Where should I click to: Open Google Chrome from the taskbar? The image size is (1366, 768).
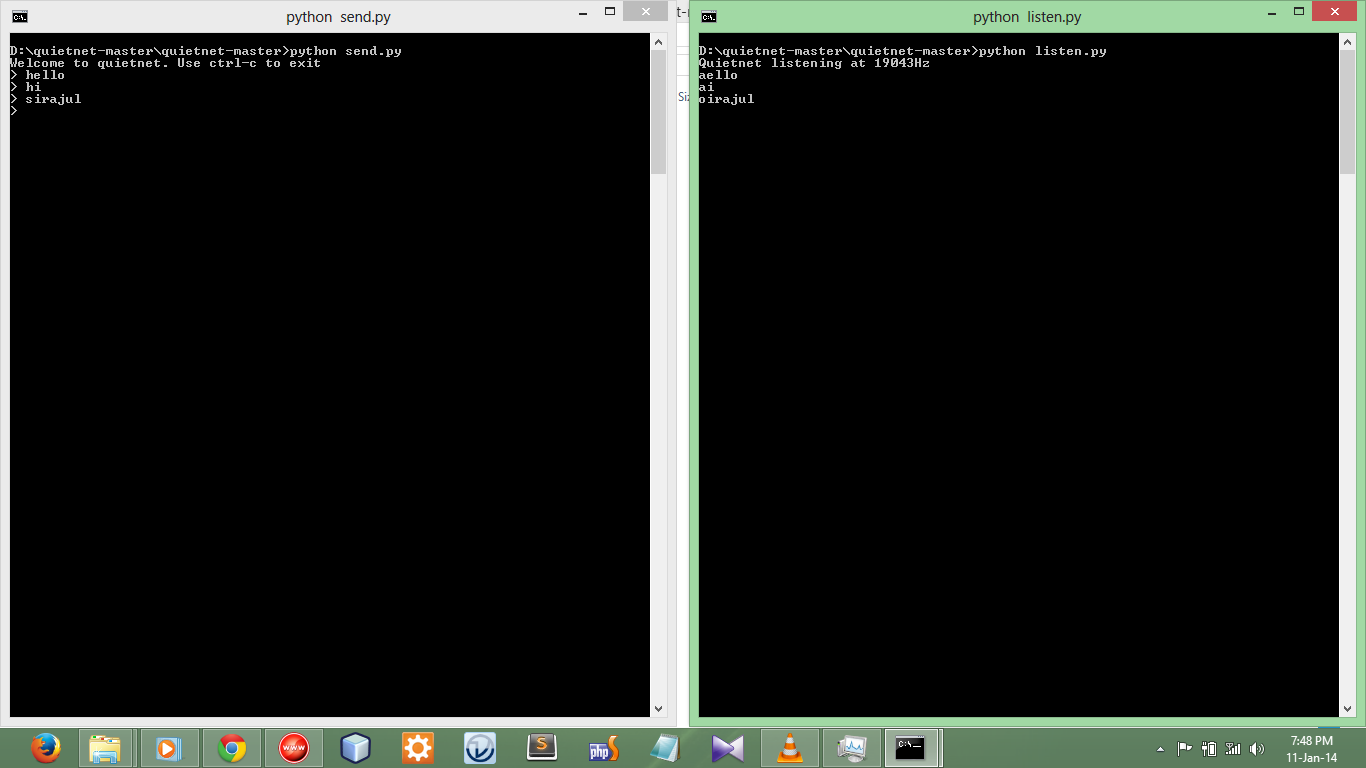(231, 747)
